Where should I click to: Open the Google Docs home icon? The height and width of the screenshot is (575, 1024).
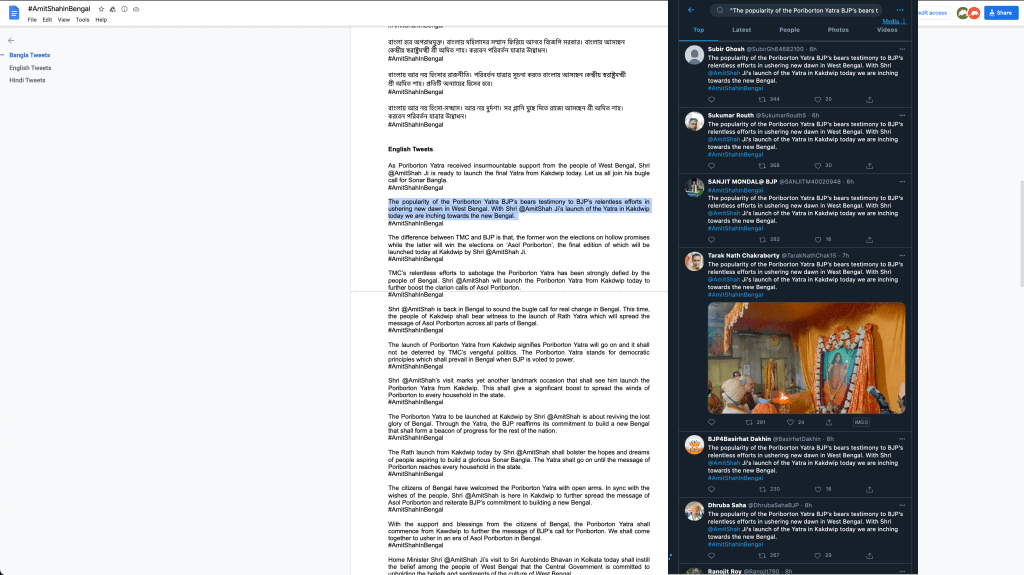click(x=14, y=13)
